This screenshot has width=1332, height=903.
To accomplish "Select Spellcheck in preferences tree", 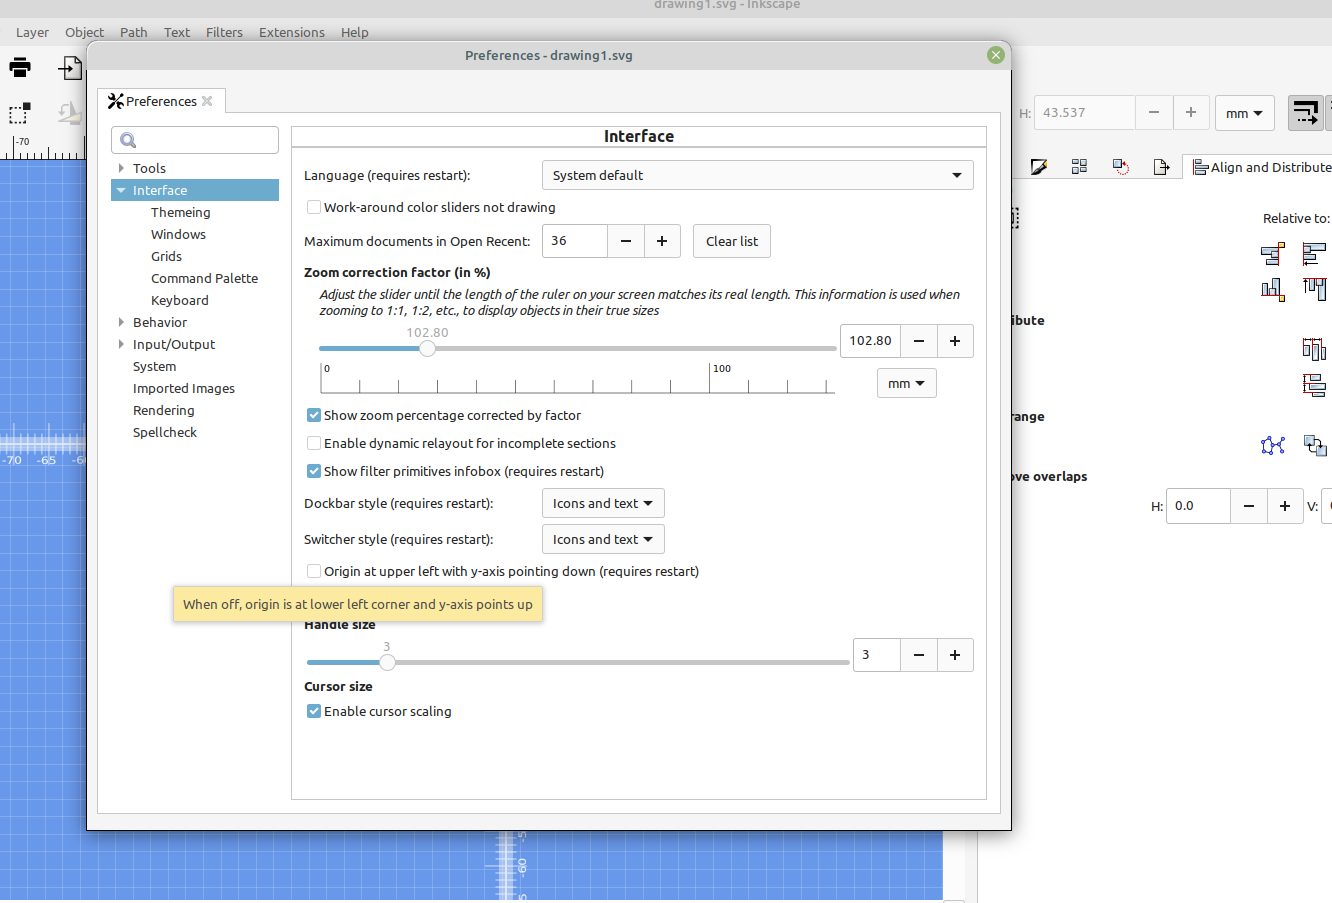I will [x=165, y=432].
